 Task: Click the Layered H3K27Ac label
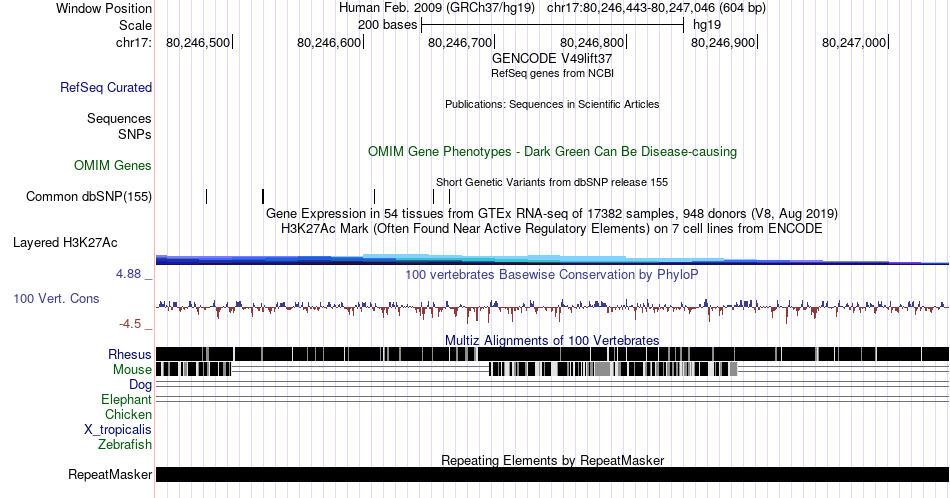[x=65, y=242]
